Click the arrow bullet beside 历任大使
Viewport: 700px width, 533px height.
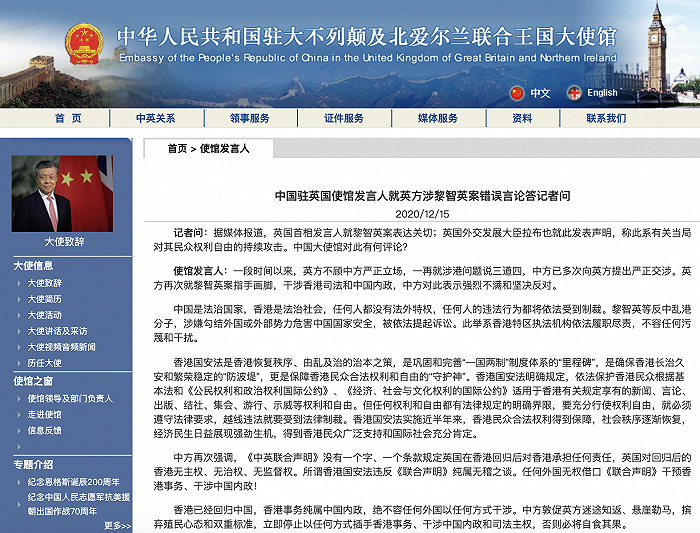point(19,364)
